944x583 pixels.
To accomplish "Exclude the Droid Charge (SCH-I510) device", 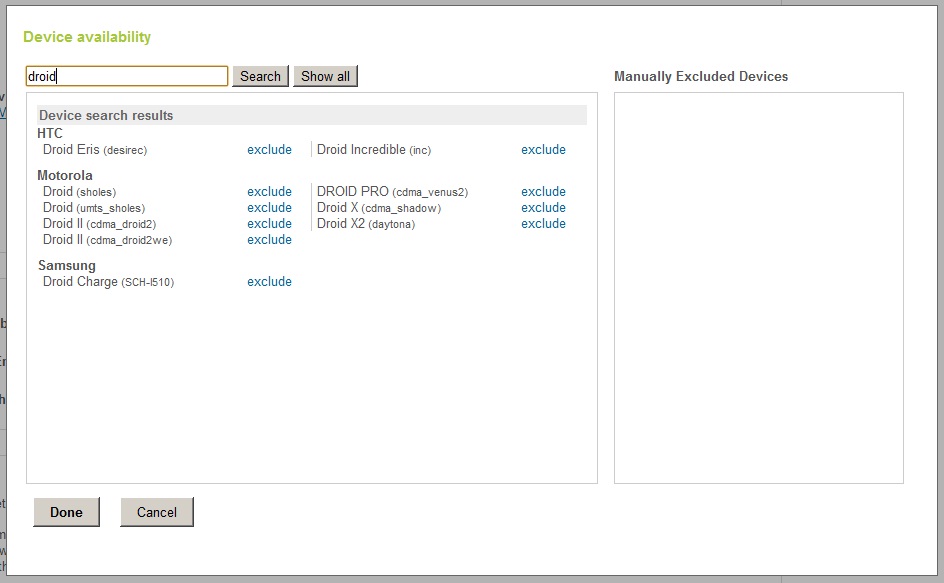I will tap(269, 282).
